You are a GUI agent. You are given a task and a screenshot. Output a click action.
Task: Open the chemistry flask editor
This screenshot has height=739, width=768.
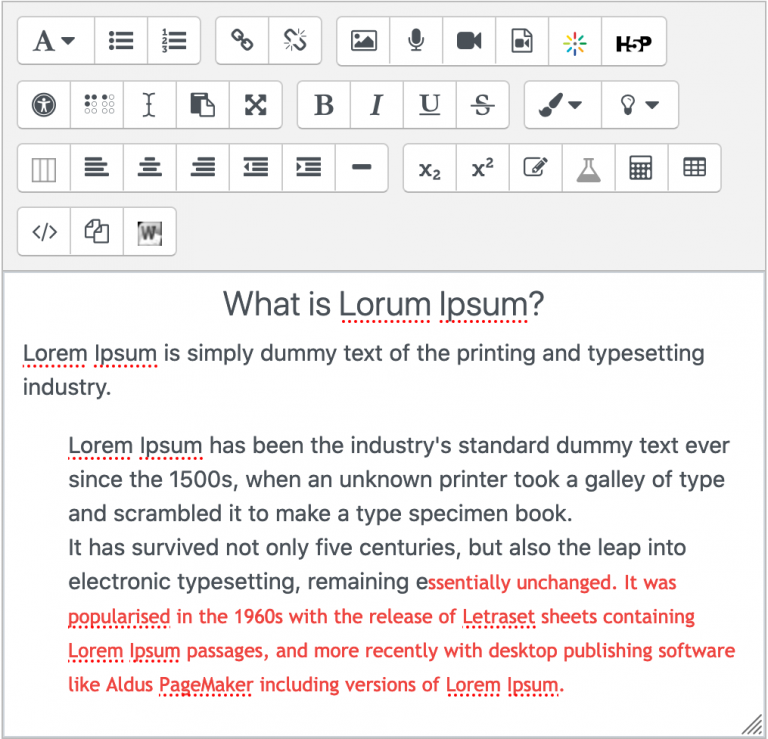[x=589, y=168]
